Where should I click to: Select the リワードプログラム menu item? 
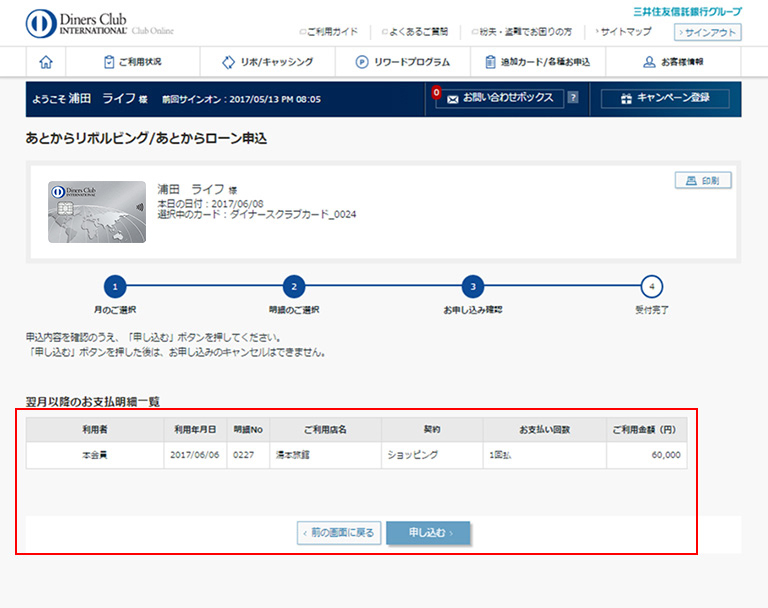403,62
